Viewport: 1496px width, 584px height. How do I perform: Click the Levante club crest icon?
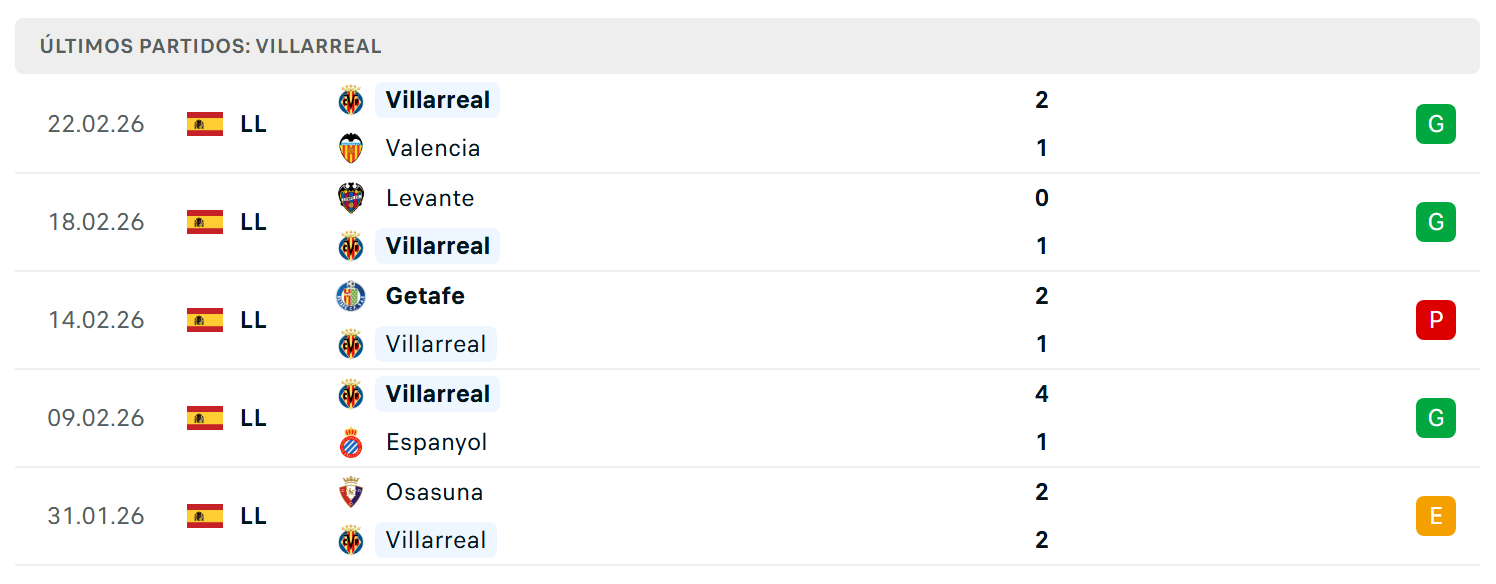pos(351,198)
